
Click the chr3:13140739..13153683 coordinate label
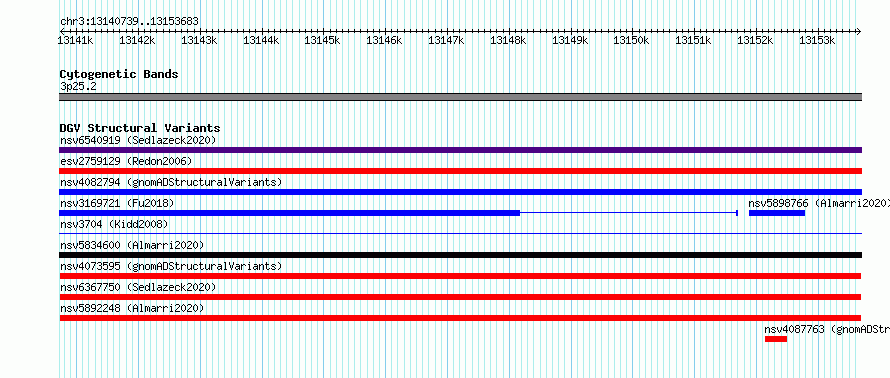pos(129,22)
